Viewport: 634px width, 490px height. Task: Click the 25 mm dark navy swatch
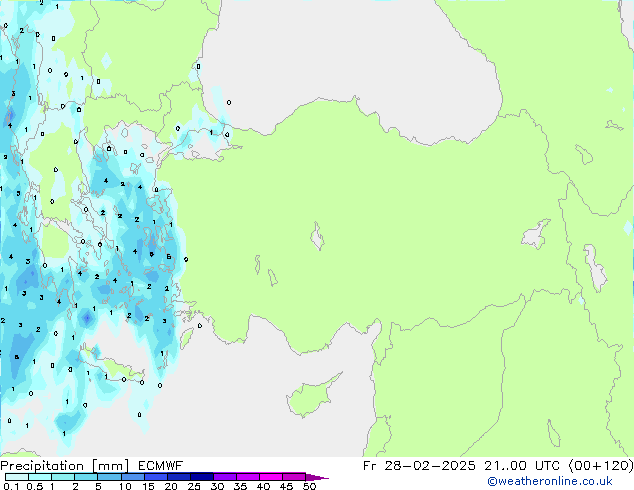(201, 477)
